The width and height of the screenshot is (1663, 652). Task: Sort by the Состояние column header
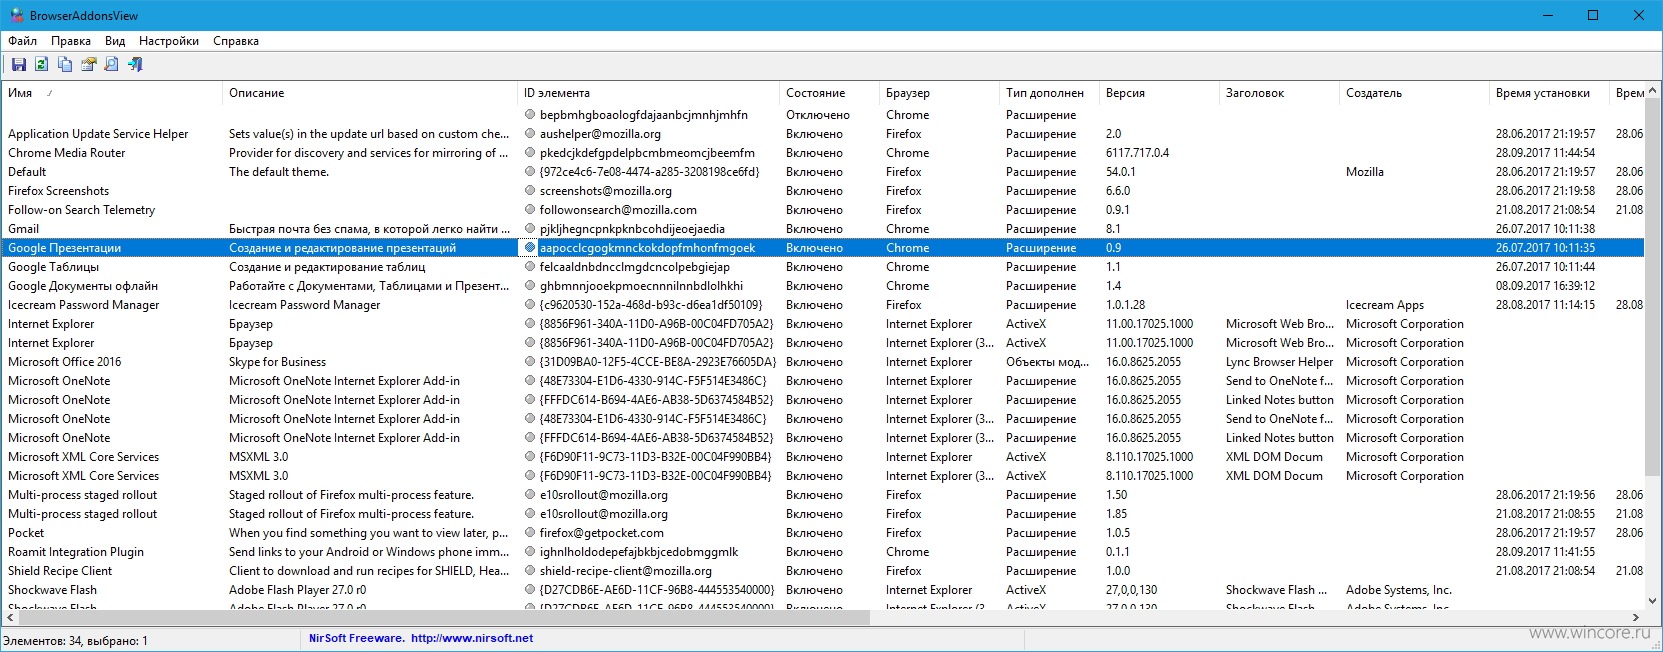[829, 93]
